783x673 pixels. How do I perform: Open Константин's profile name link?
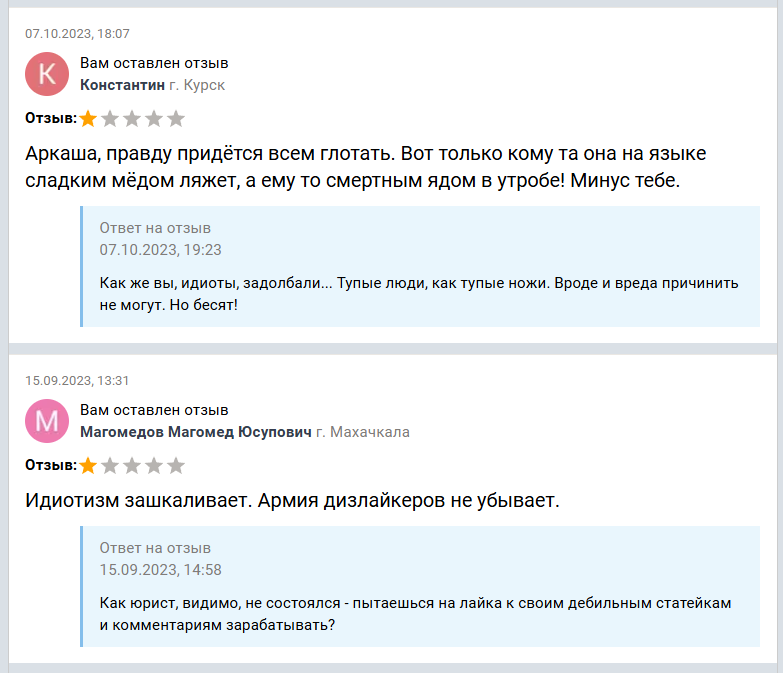(122, 85)
